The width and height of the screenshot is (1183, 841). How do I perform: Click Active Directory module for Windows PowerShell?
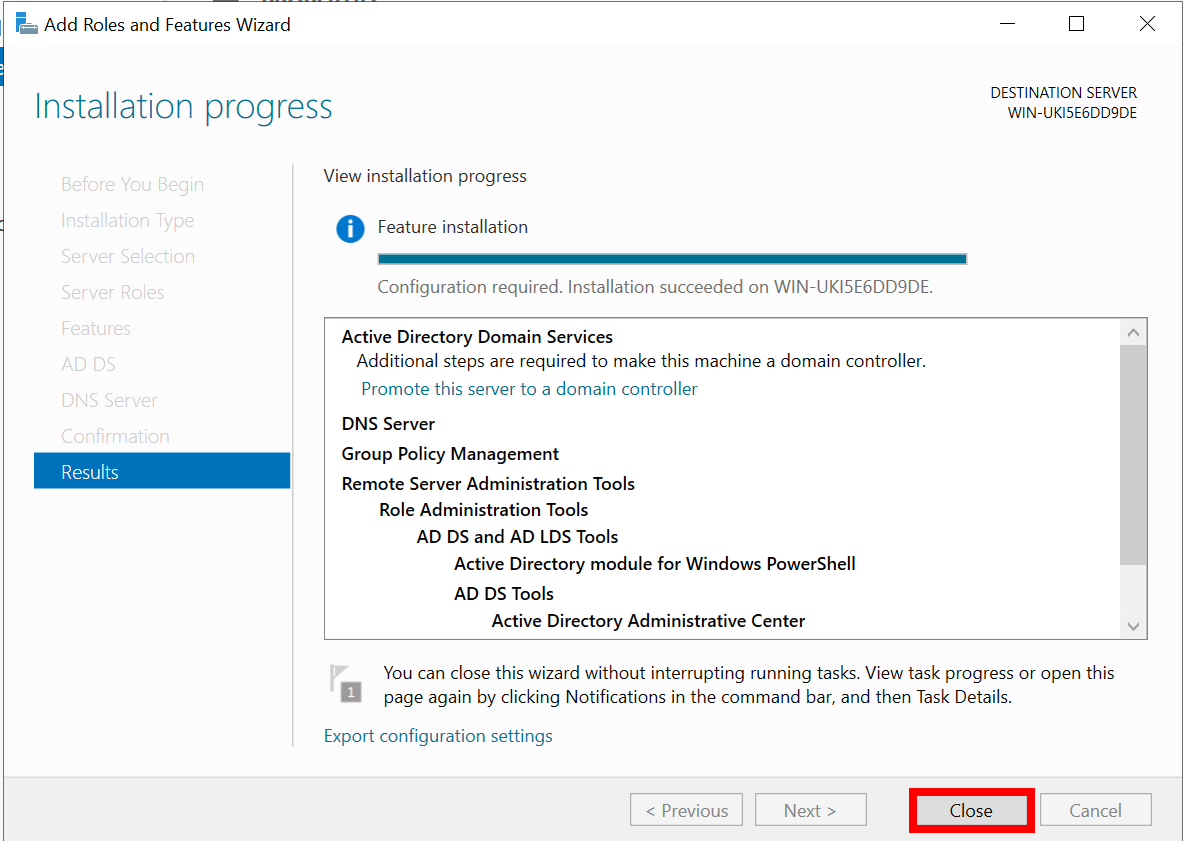[x=655, y=564]
